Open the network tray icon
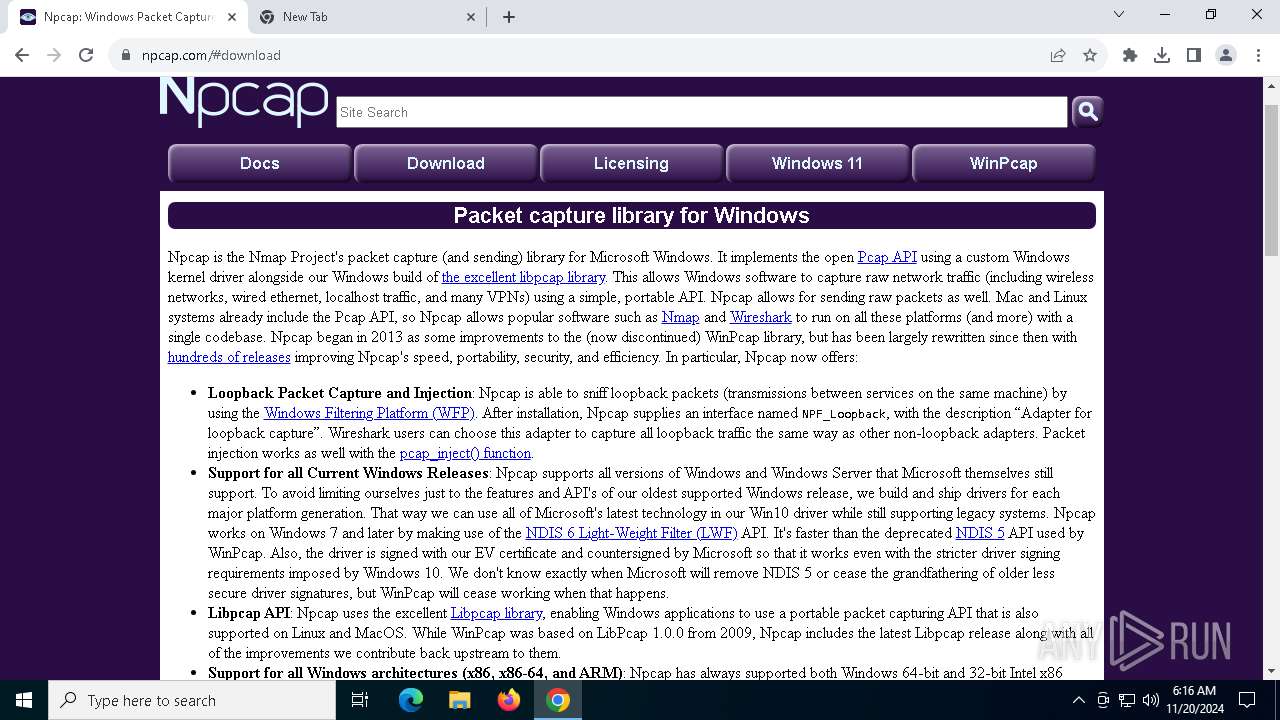The height and width of the screenshot is (720, 1280). click(1127, 700)
